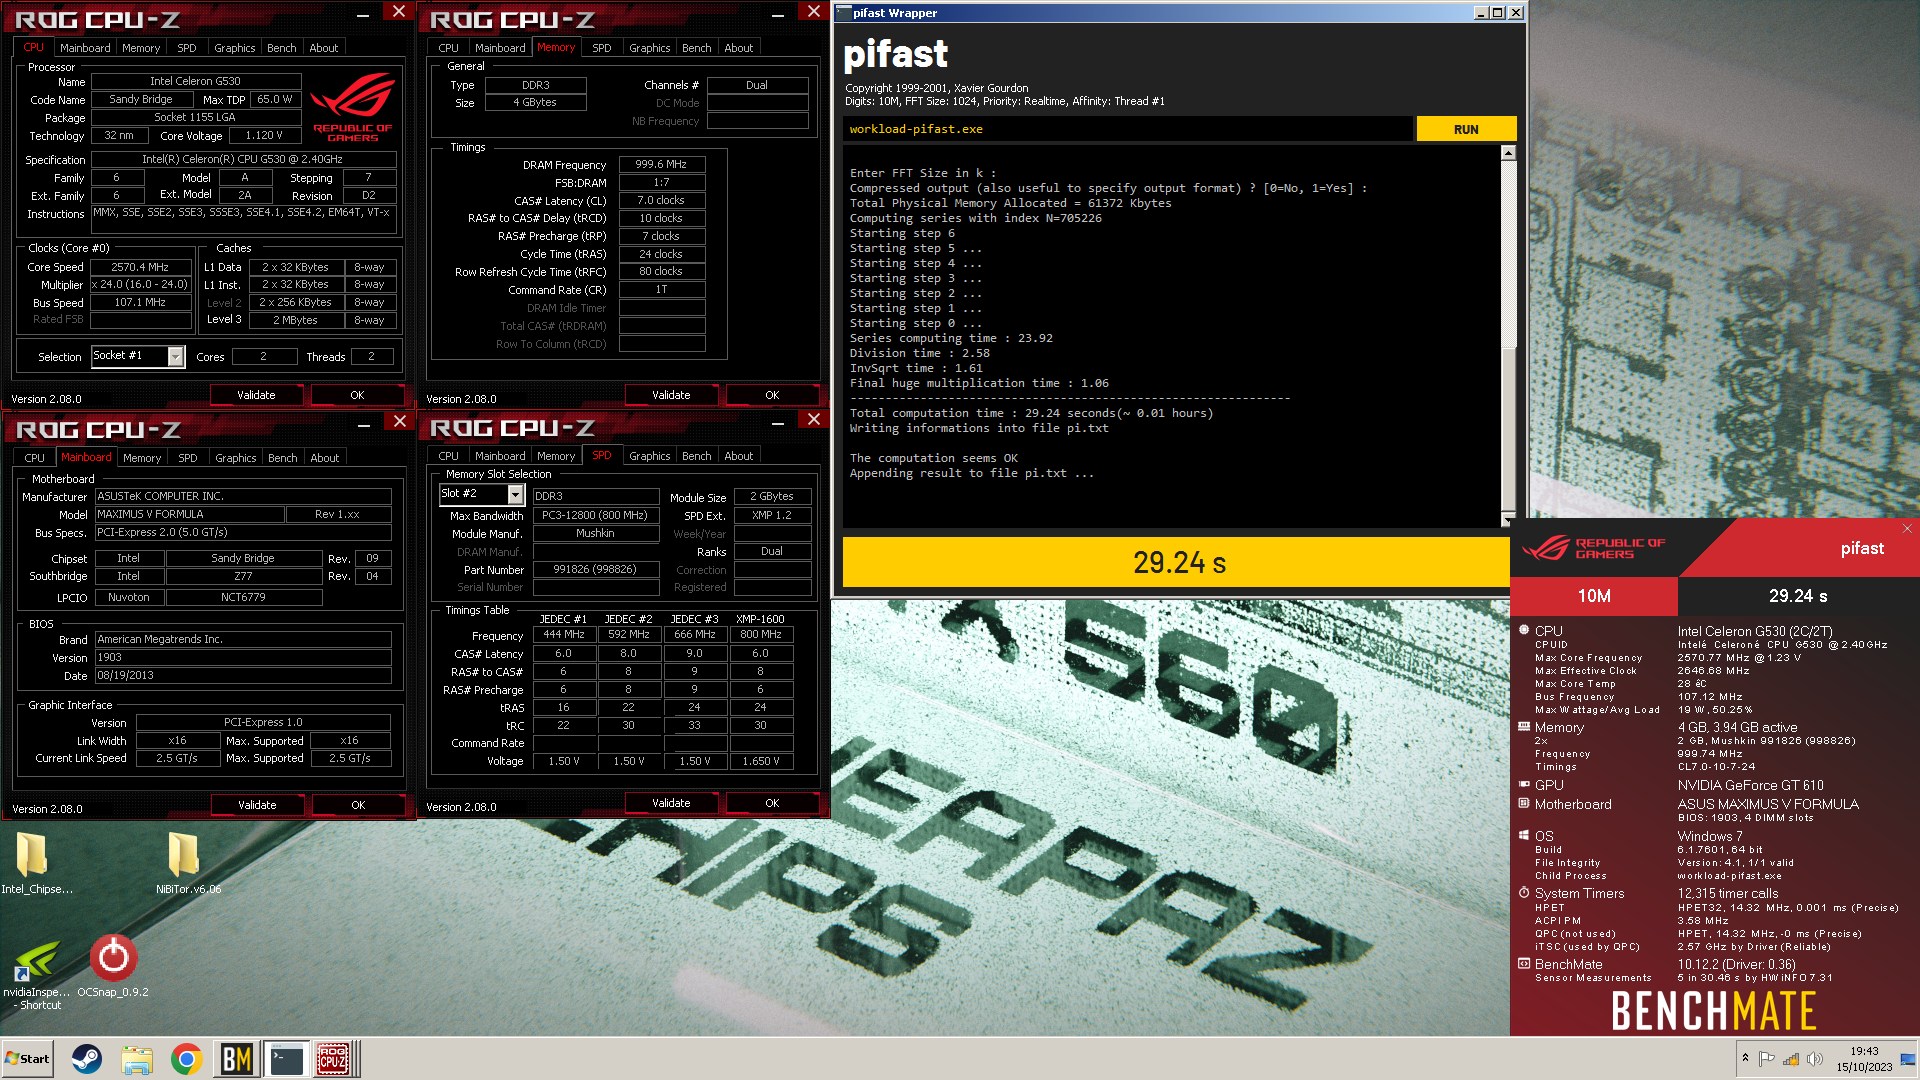Viewport: 1920px width, 1080px height.
Task: Click the GPU section icon in BenchMate
Action: coord(1524,784)
